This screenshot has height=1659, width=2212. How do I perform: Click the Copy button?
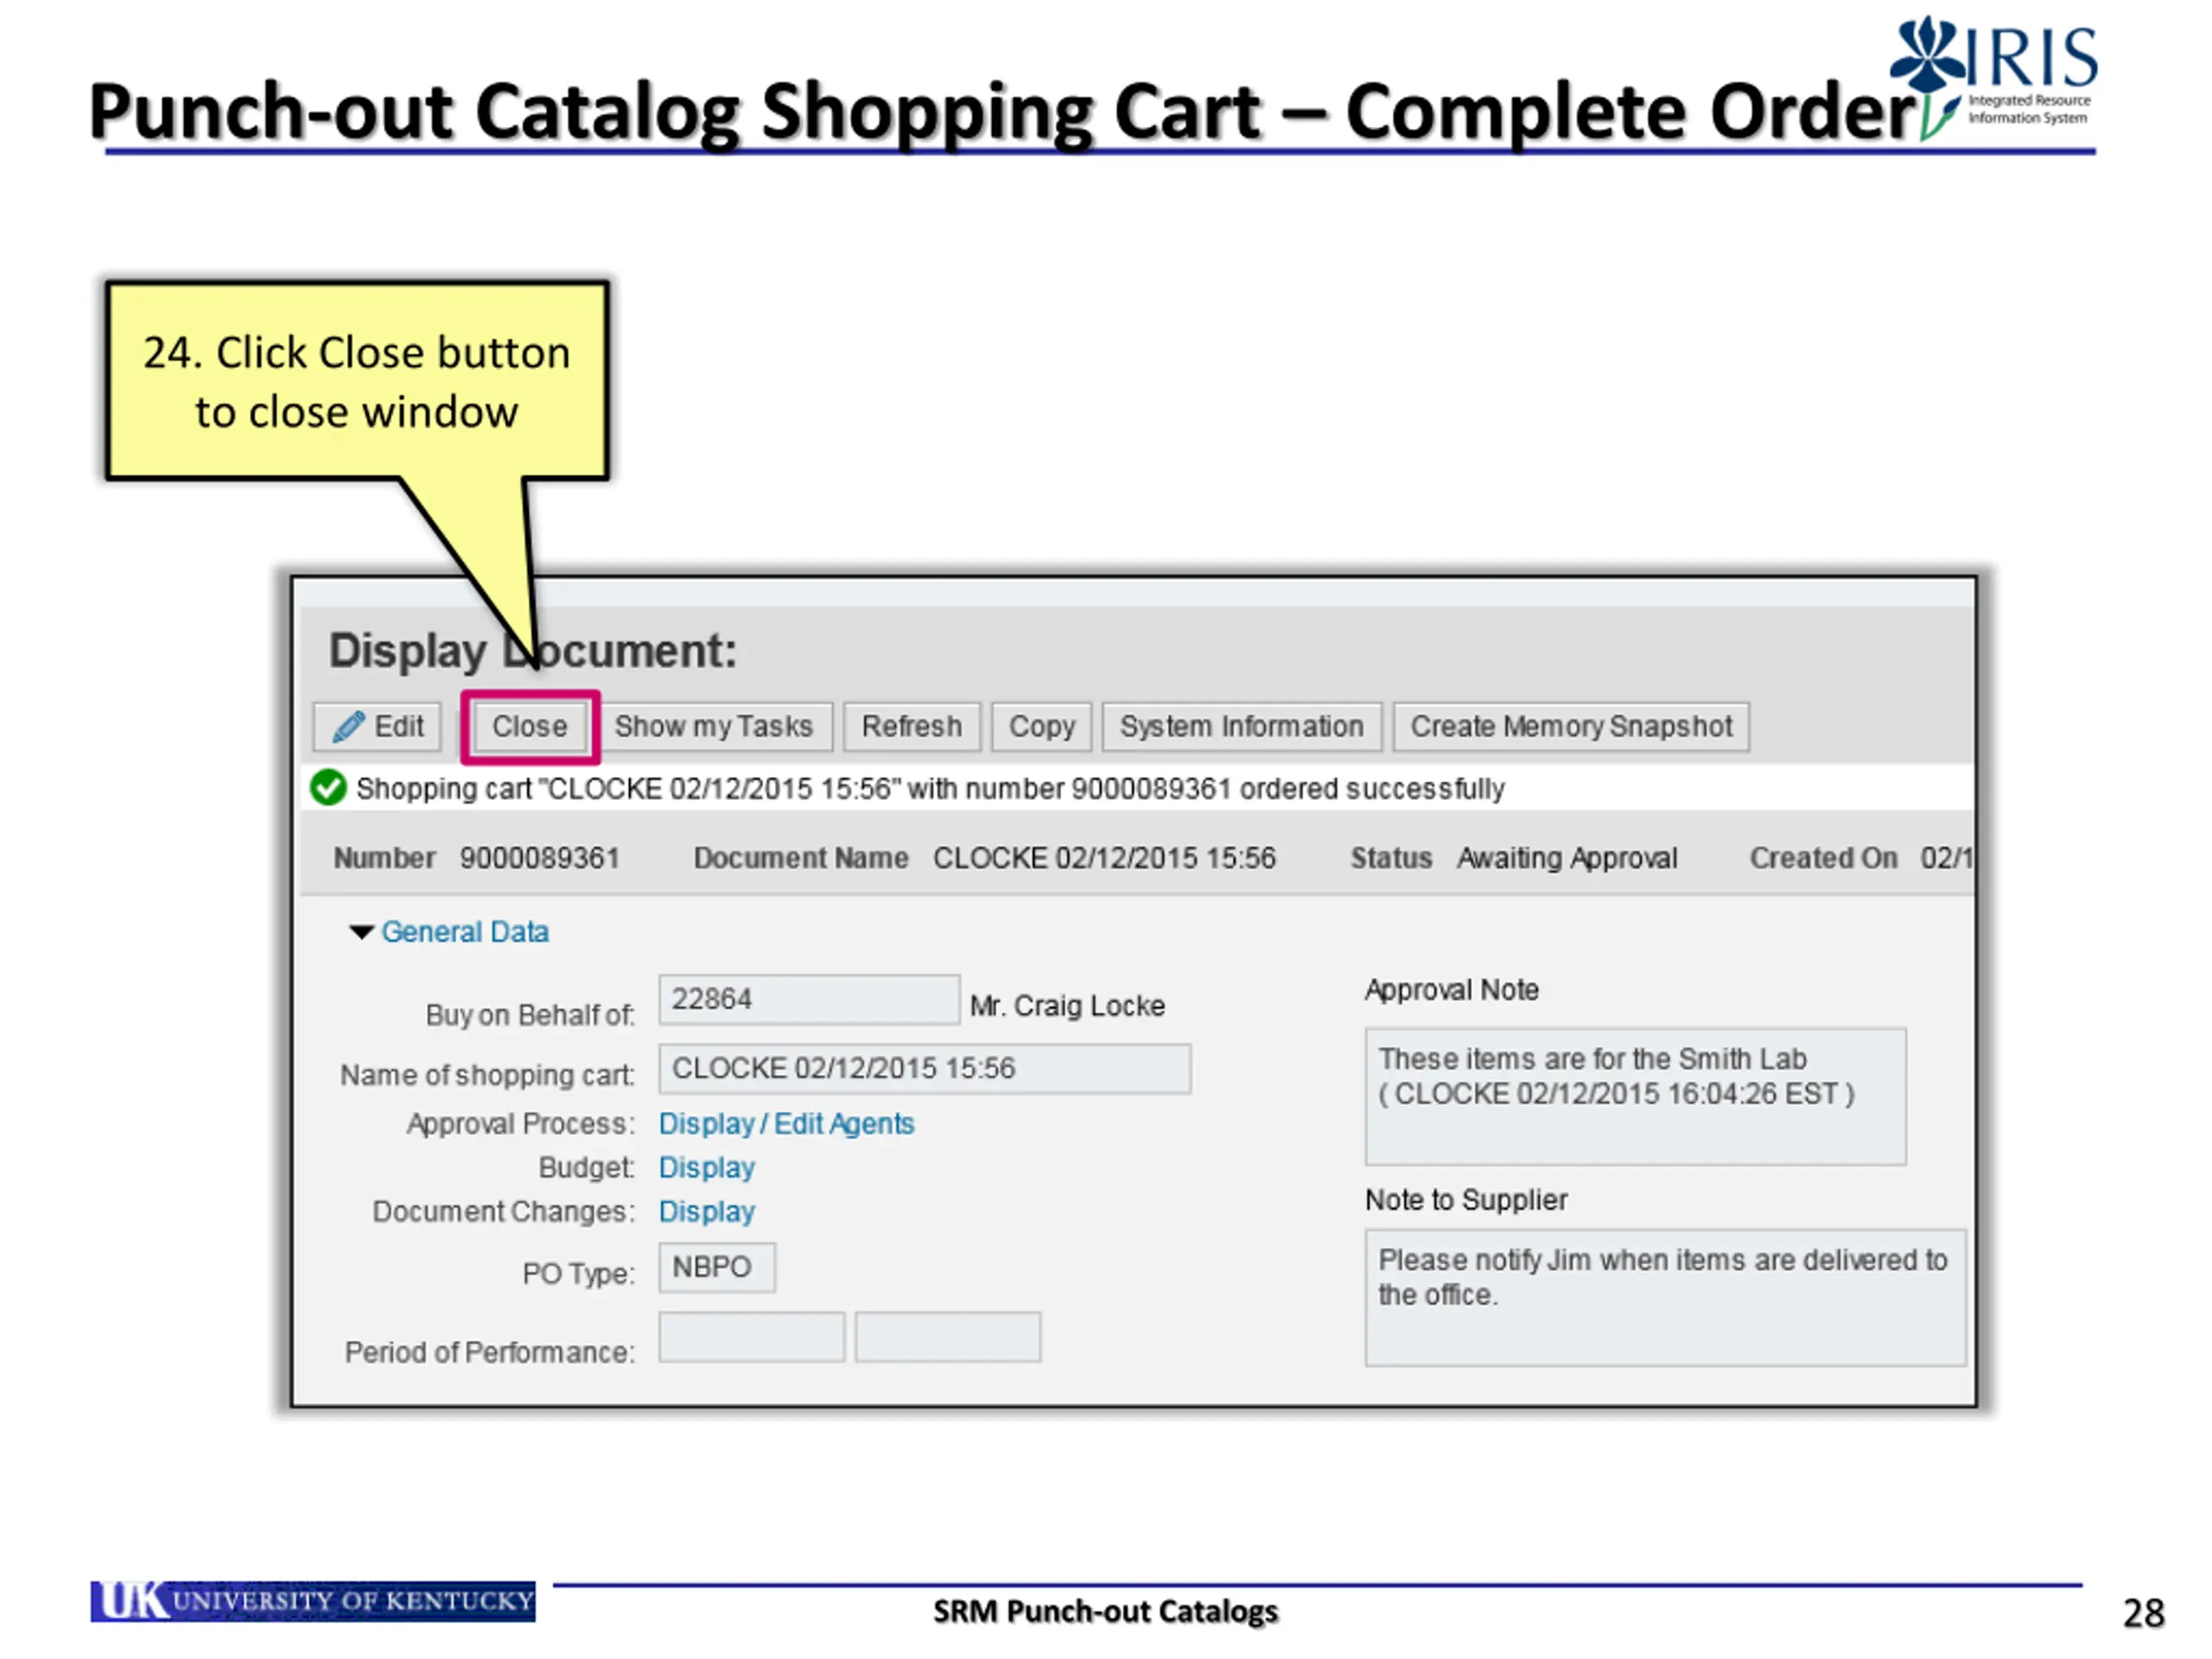[1041, 726]
